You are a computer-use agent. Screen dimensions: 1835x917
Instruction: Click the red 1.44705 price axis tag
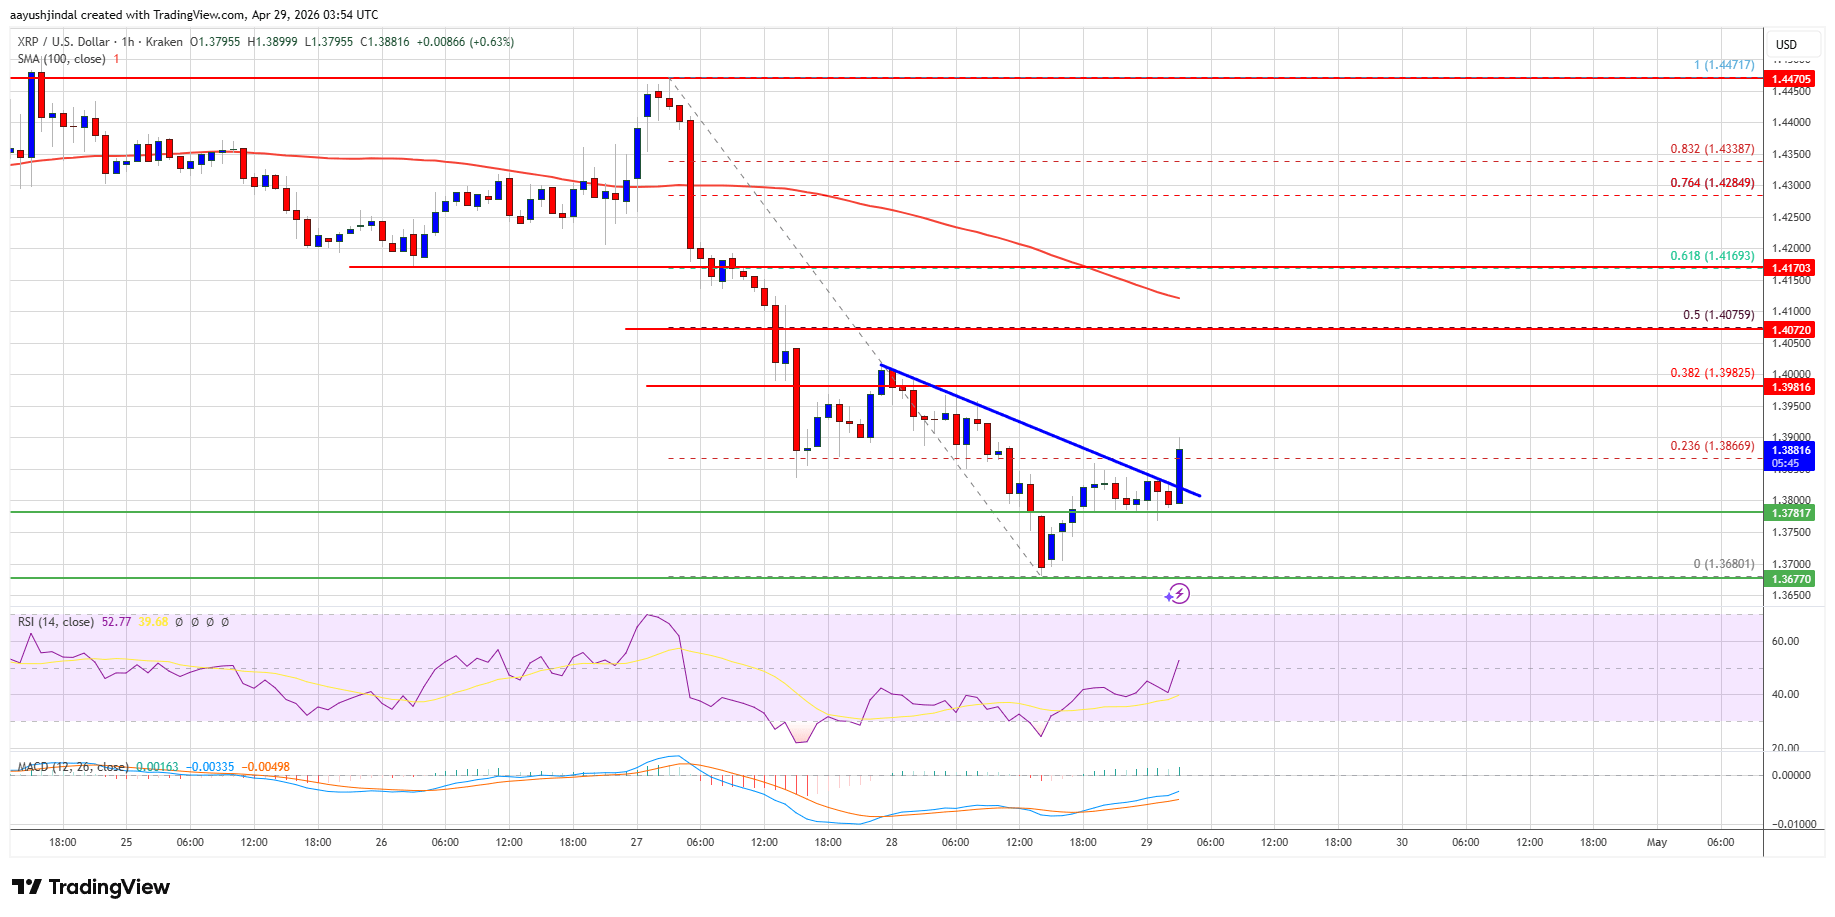(1791, 79)
